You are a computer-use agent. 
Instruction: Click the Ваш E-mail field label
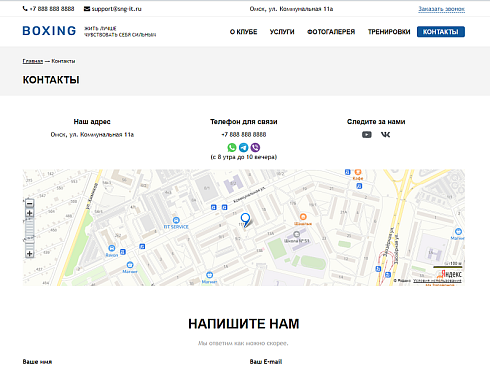pyautogui.click(x=266, y=362)
